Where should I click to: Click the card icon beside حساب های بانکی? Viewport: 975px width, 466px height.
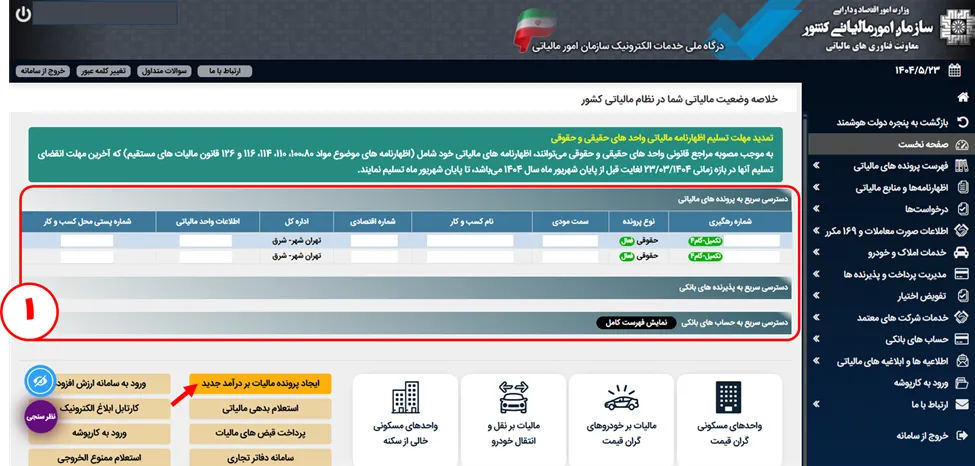point(962,339)
